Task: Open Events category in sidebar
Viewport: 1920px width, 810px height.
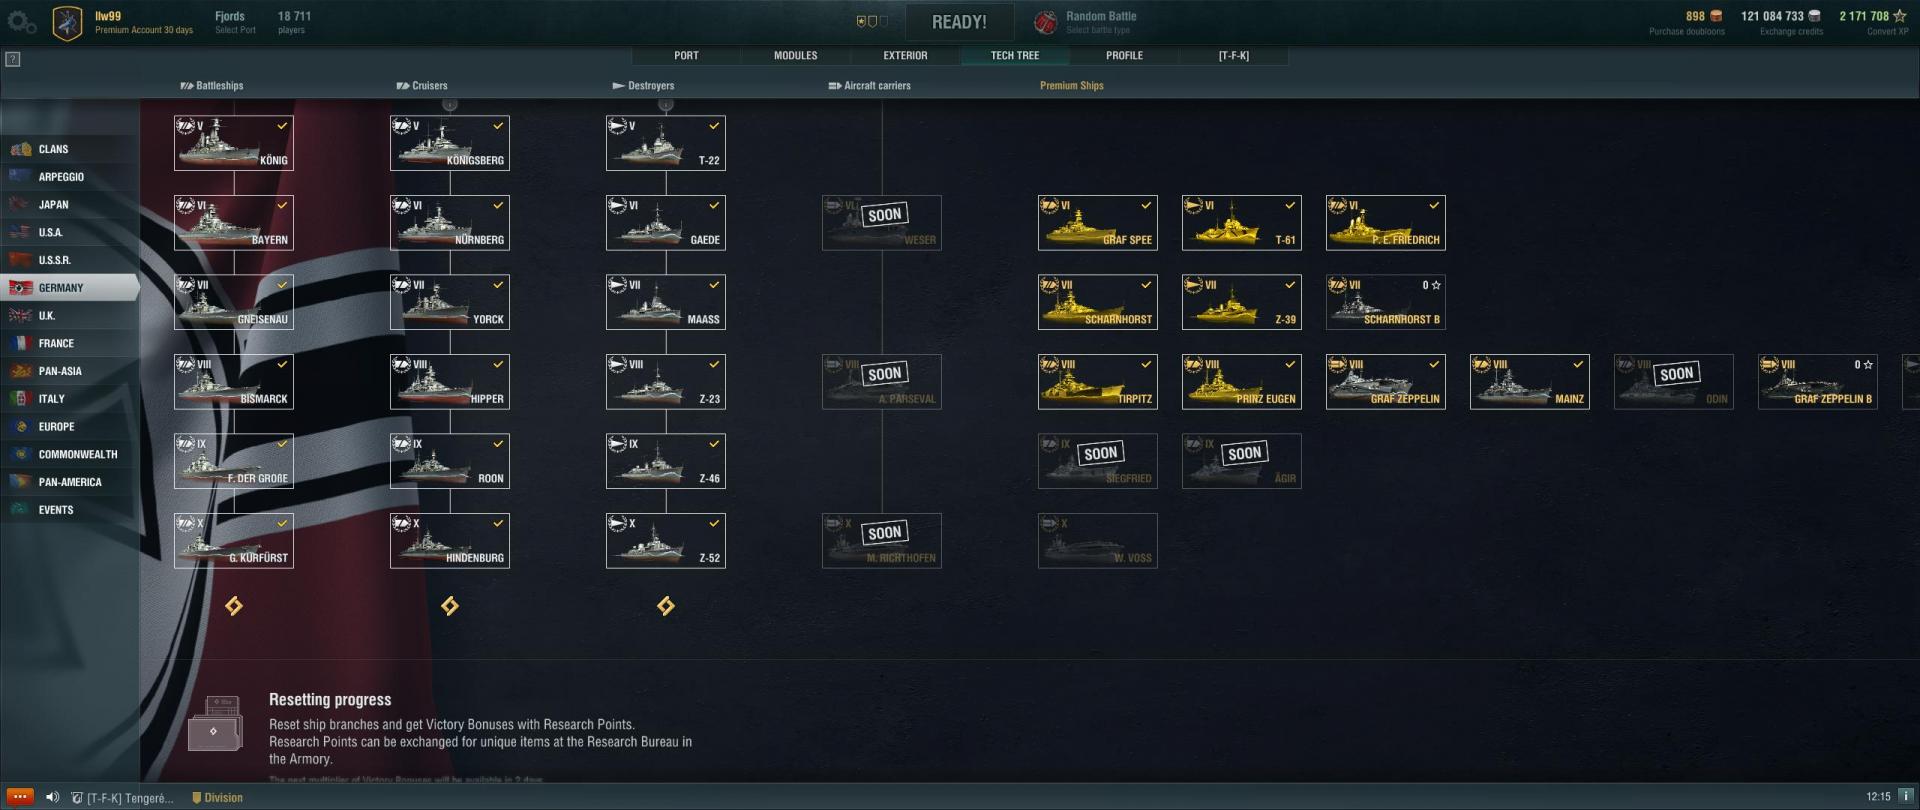Action: 70,509
